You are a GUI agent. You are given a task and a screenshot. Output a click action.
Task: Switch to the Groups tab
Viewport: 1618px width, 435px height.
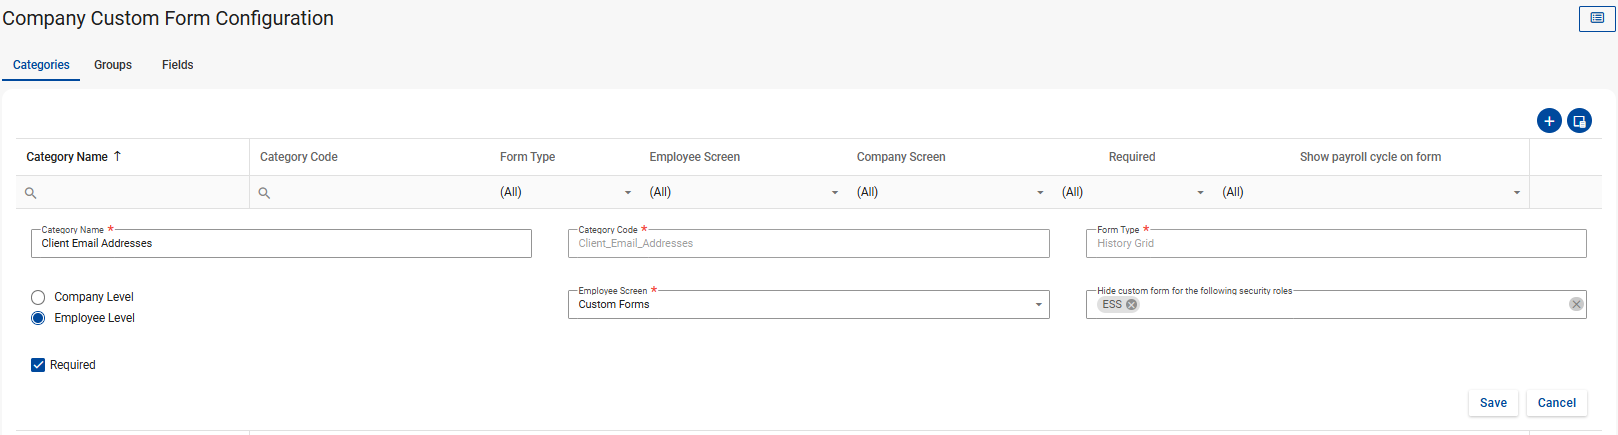click(113, 65)
